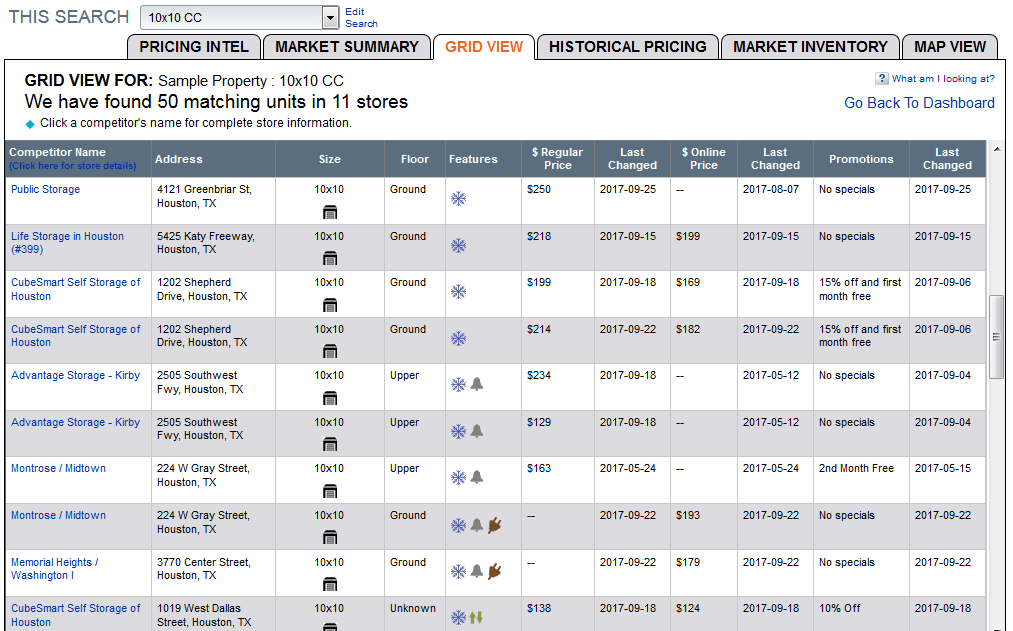Open Montrose / Midtown link in the $163 row
The width and height of the screenshot is (1013, 631).
click(x=58, y=468)
